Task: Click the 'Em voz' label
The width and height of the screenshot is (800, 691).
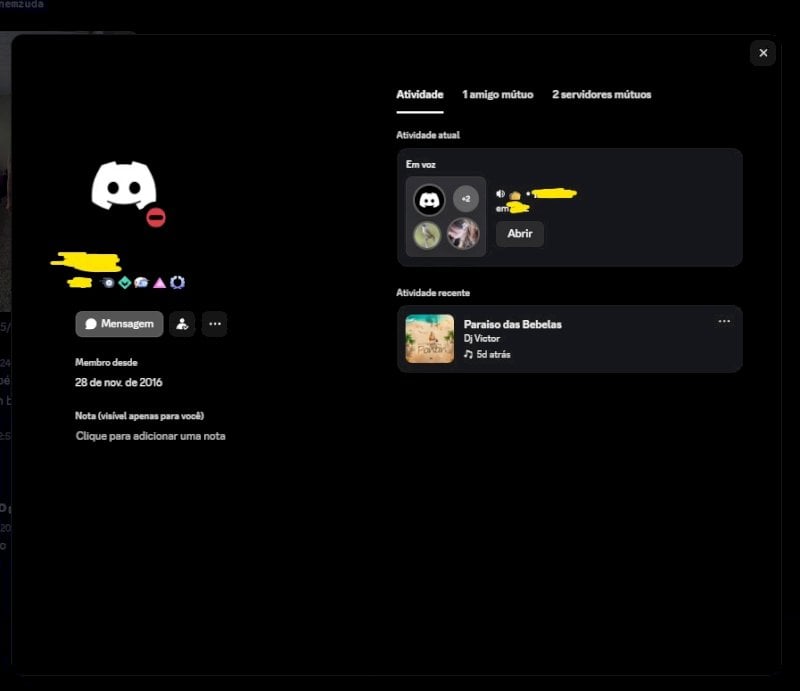Action: click(420, 164)
